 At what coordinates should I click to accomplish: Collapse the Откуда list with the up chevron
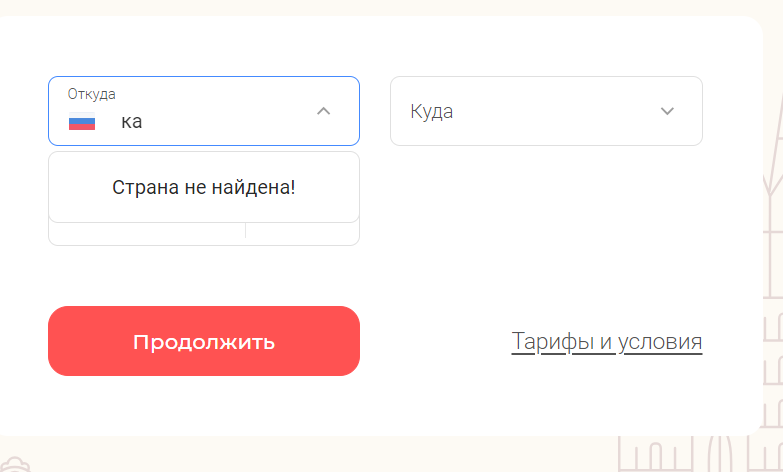324,111
